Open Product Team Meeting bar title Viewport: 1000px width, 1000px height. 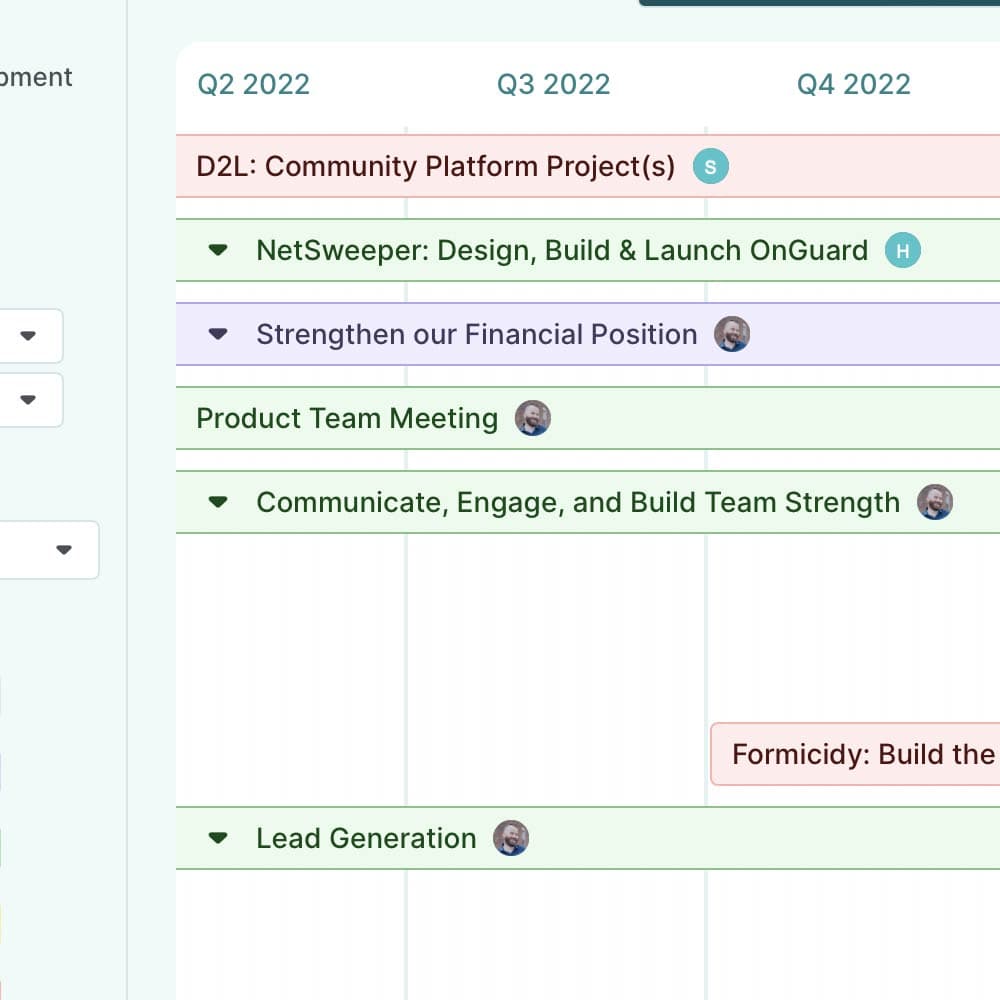347,419
